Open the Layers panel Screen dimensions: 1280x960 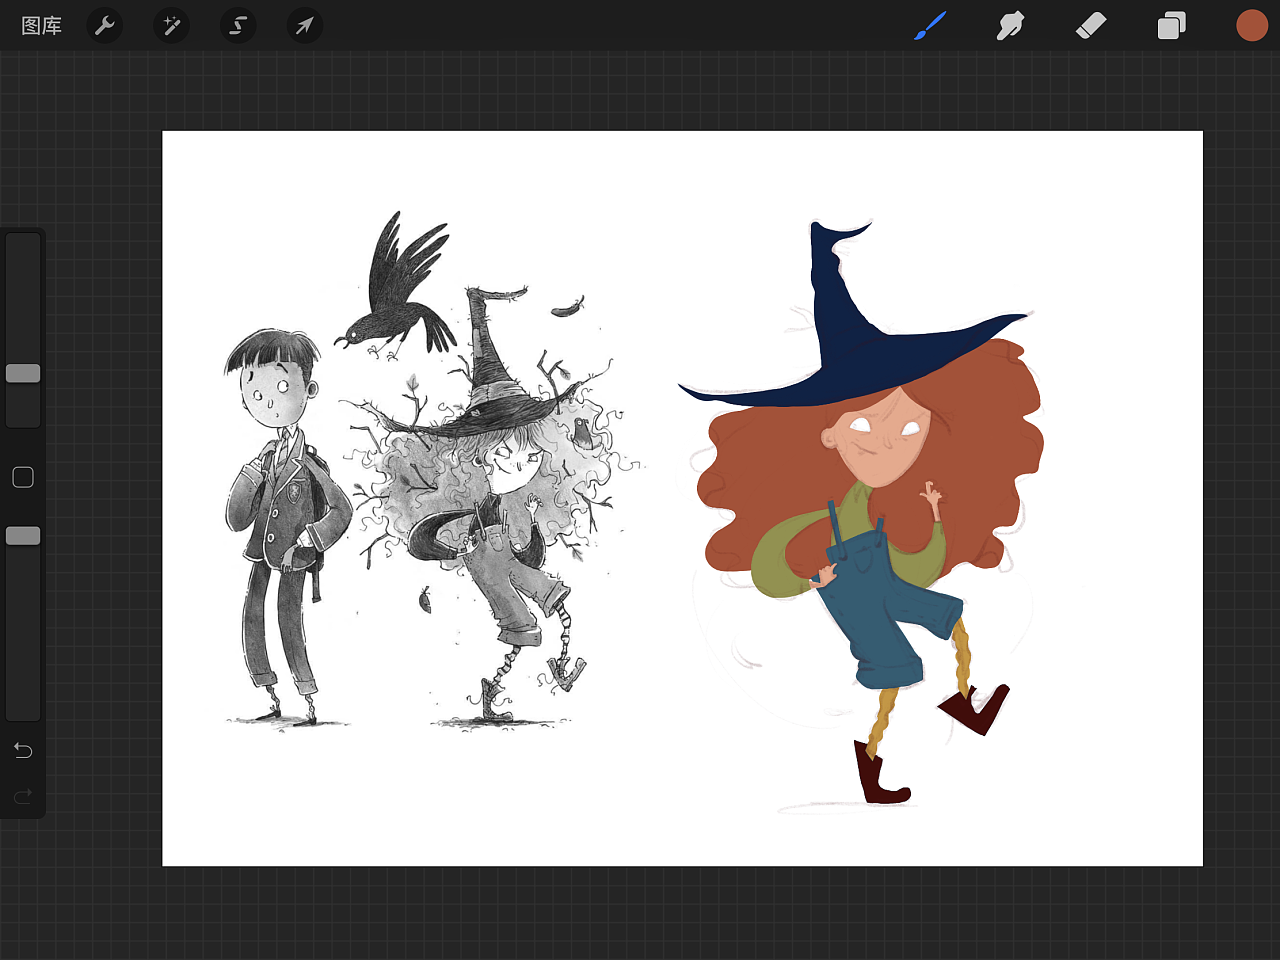pyautogui.click(x=1171, y=26)
